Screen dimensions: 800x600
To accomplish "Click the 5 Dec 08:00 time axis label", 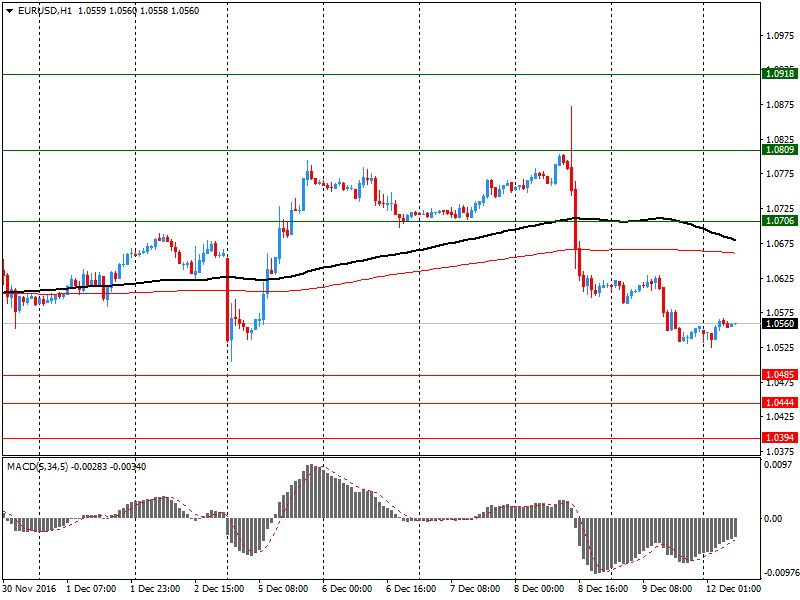I will pos(283,589).
